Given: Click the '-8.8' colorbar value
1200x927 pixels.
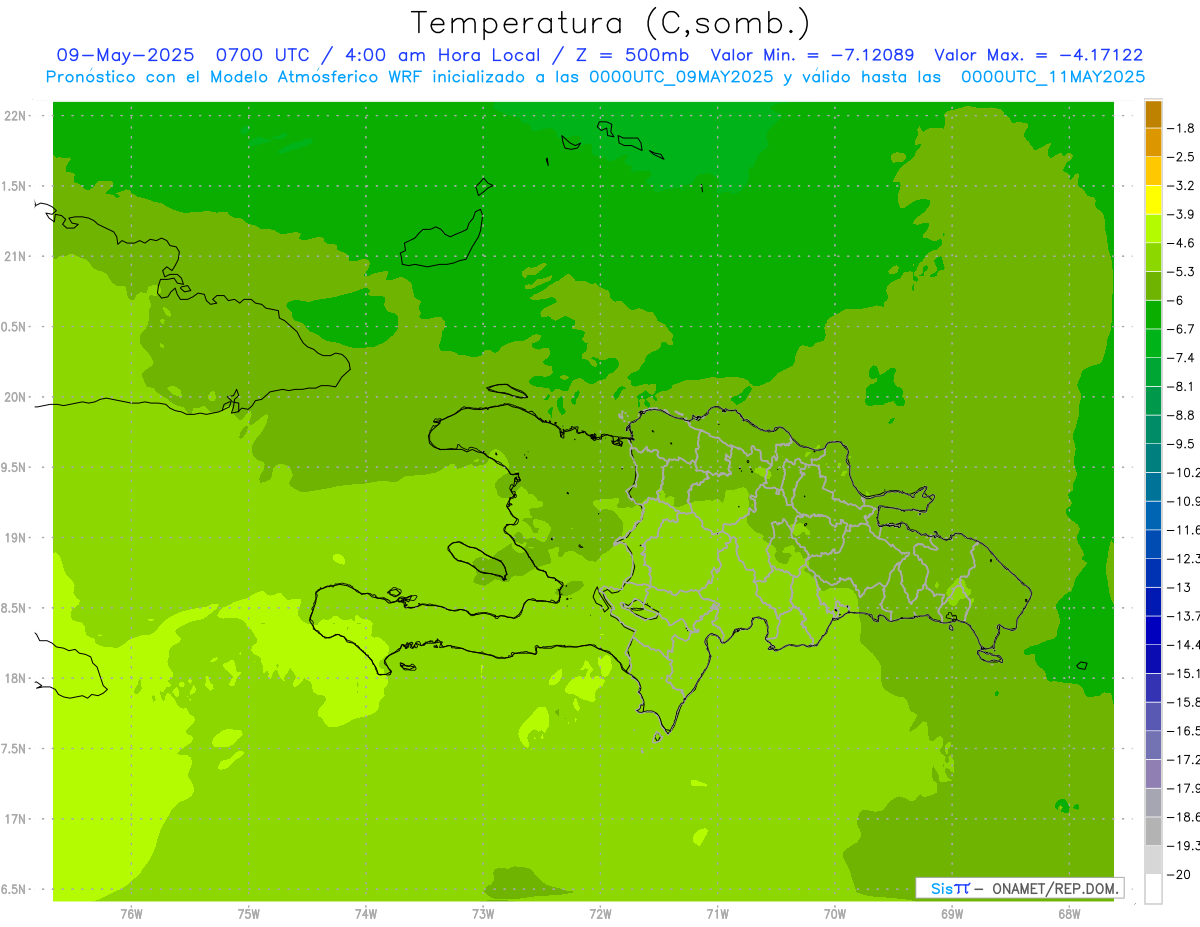Looking at the screenshot, I should pyautogui.click(x=1181, y=415).
